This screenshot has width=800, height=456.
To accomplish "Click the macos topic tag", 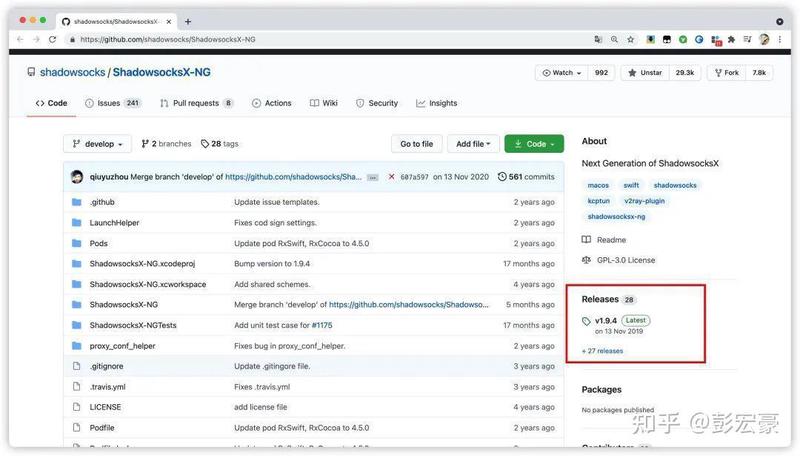I will 598,185.
